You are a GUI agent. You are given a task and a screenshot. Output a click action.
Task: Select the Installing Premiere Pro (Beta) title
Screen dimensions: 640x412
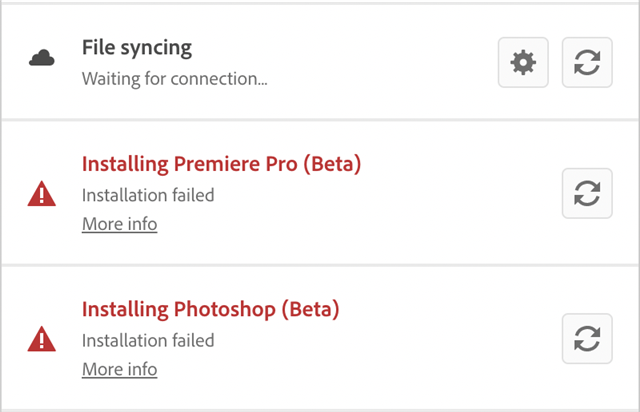pyautogui.click(x=222, y=164)
